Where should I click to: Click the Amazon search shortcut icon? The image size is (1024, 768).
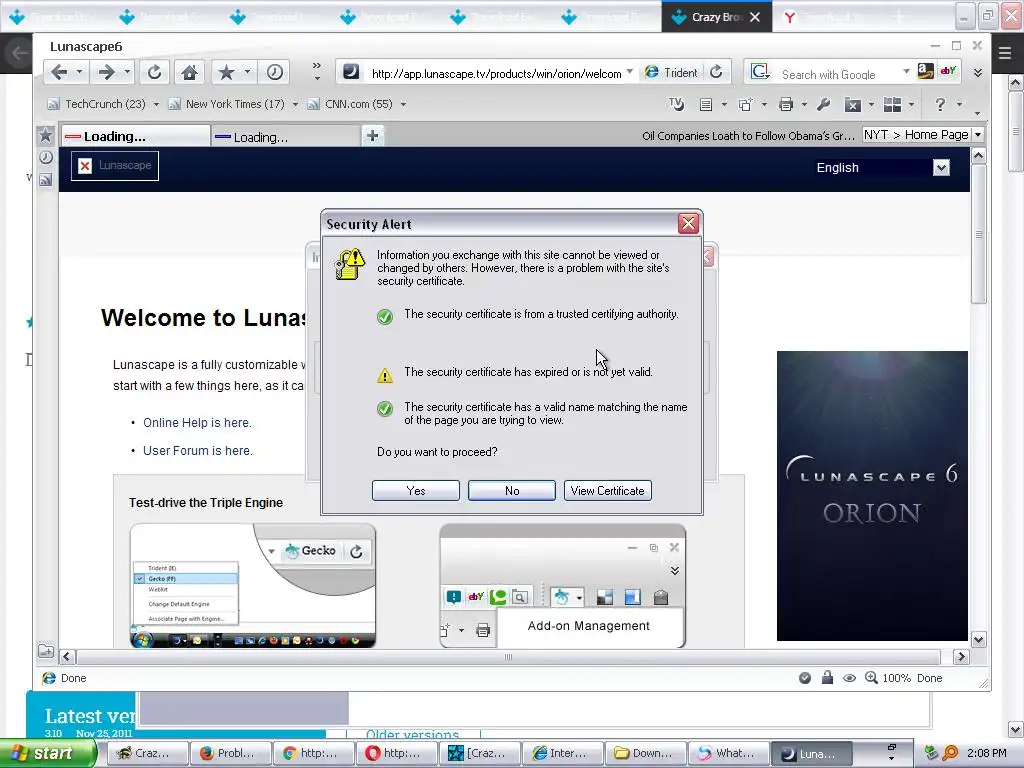(x=925, y=71)
